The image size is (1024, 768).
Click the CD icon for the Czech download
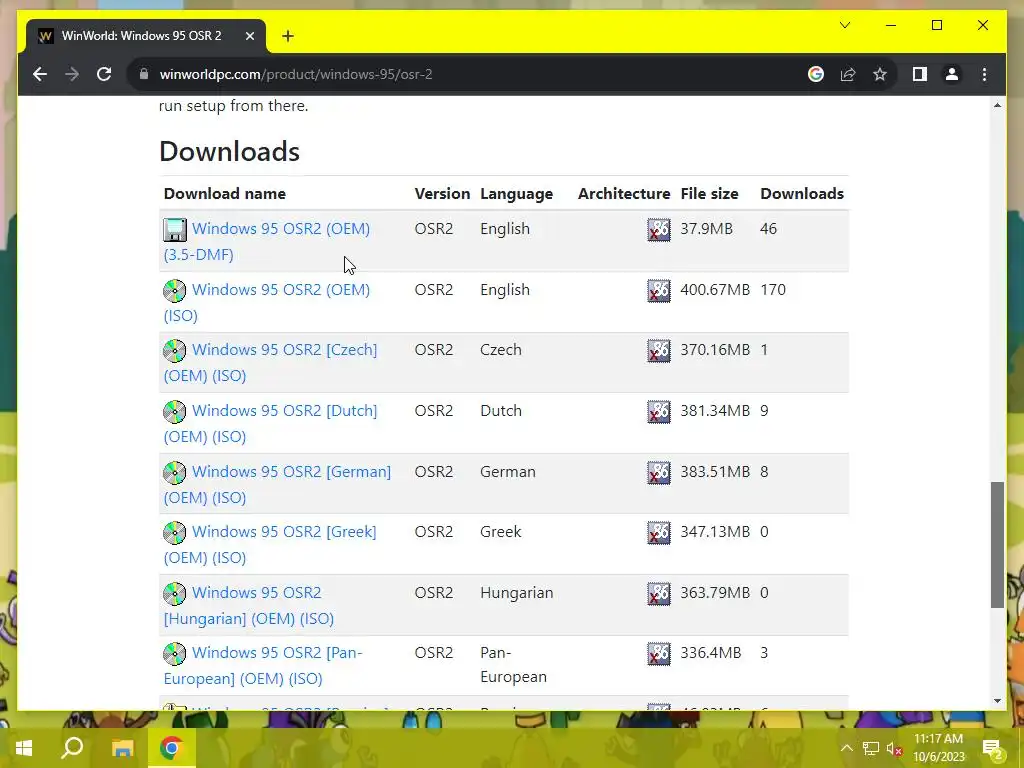174,351
